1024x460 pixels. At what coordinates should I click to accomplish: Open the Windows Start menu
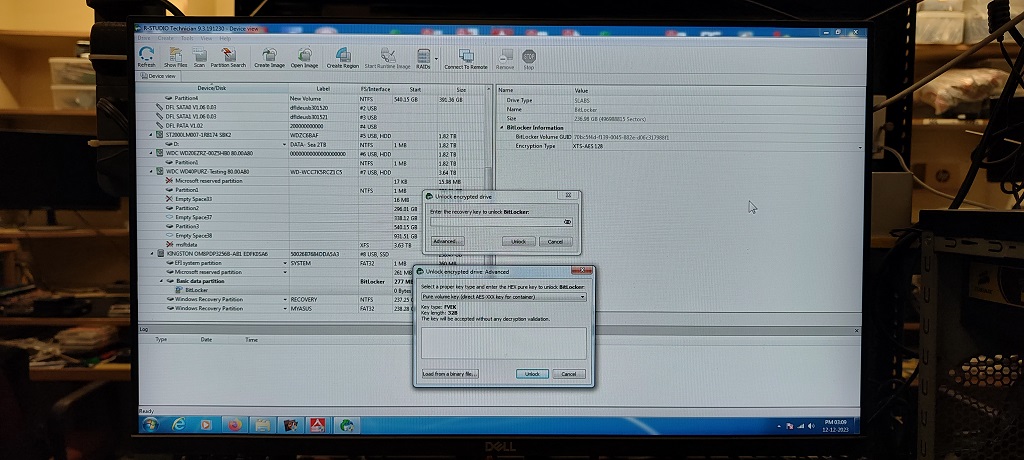[150, 425]
